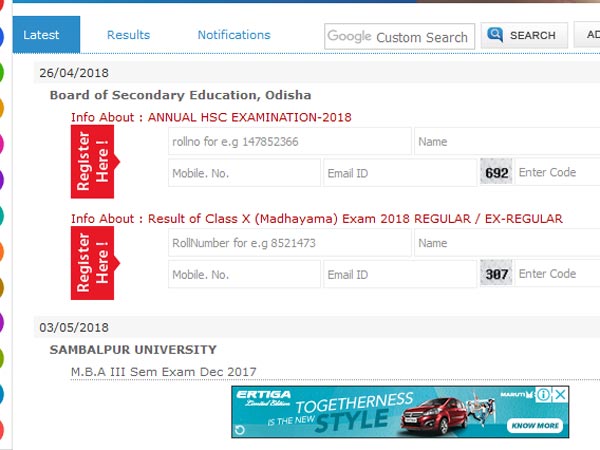
Task: Focus the Google Custom Search box
Action: [398, 36]
